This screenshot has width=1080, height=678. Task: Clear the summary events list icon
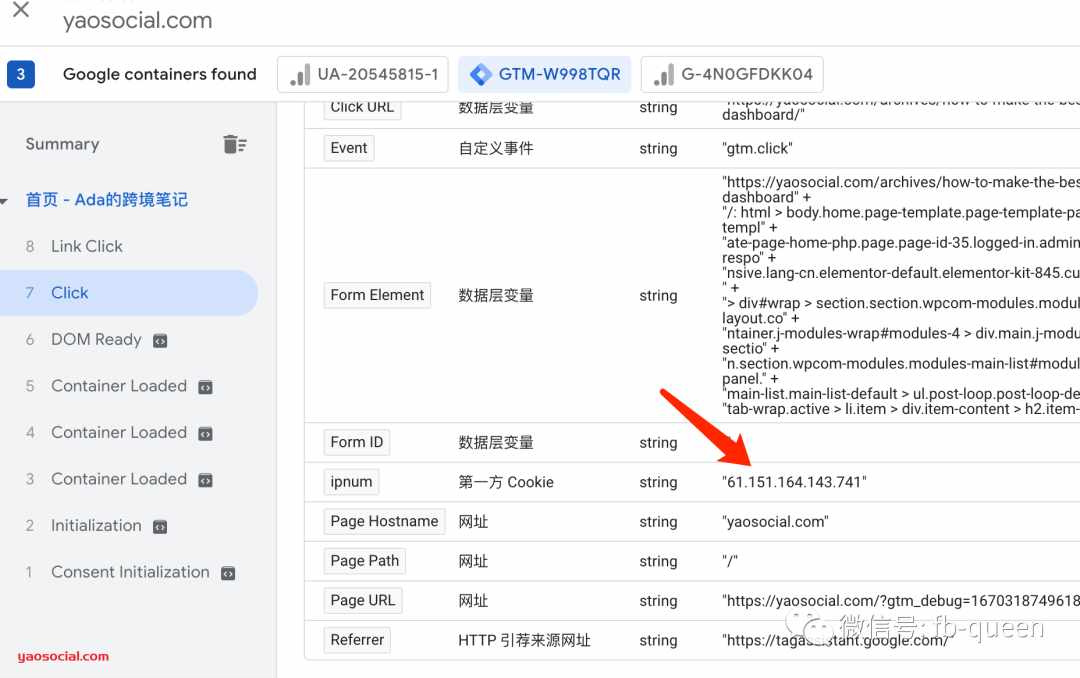point(235,144)
